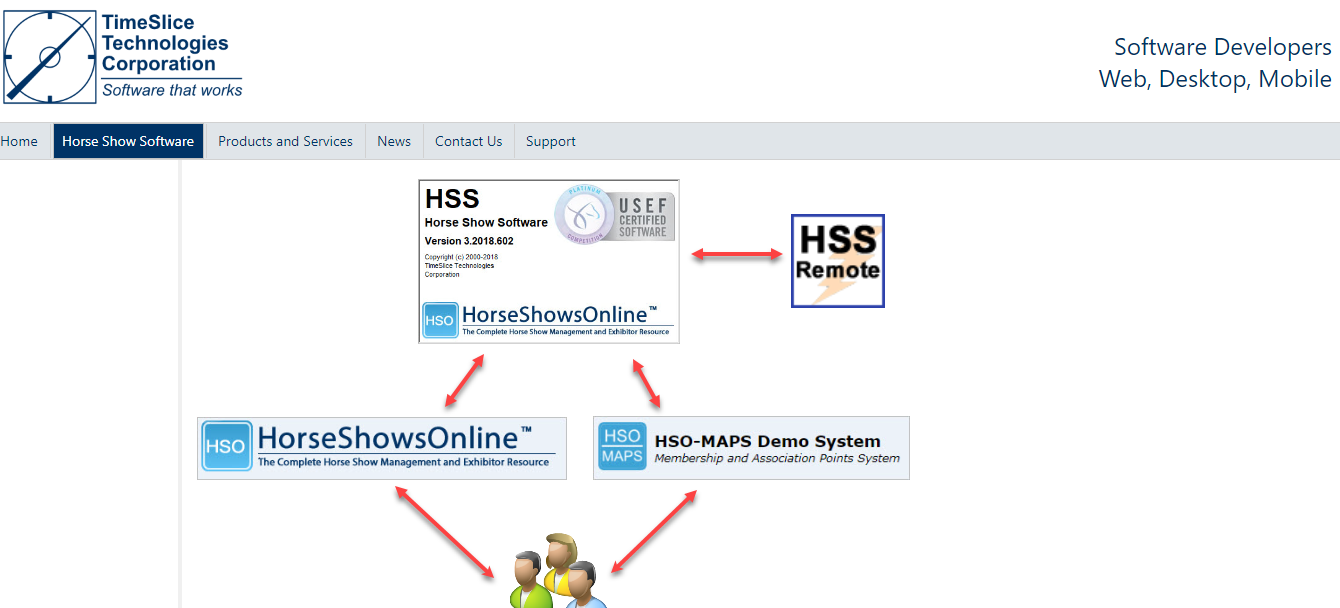
Task: Click the 'Software that works' tagline
Action: click(172, 90)
